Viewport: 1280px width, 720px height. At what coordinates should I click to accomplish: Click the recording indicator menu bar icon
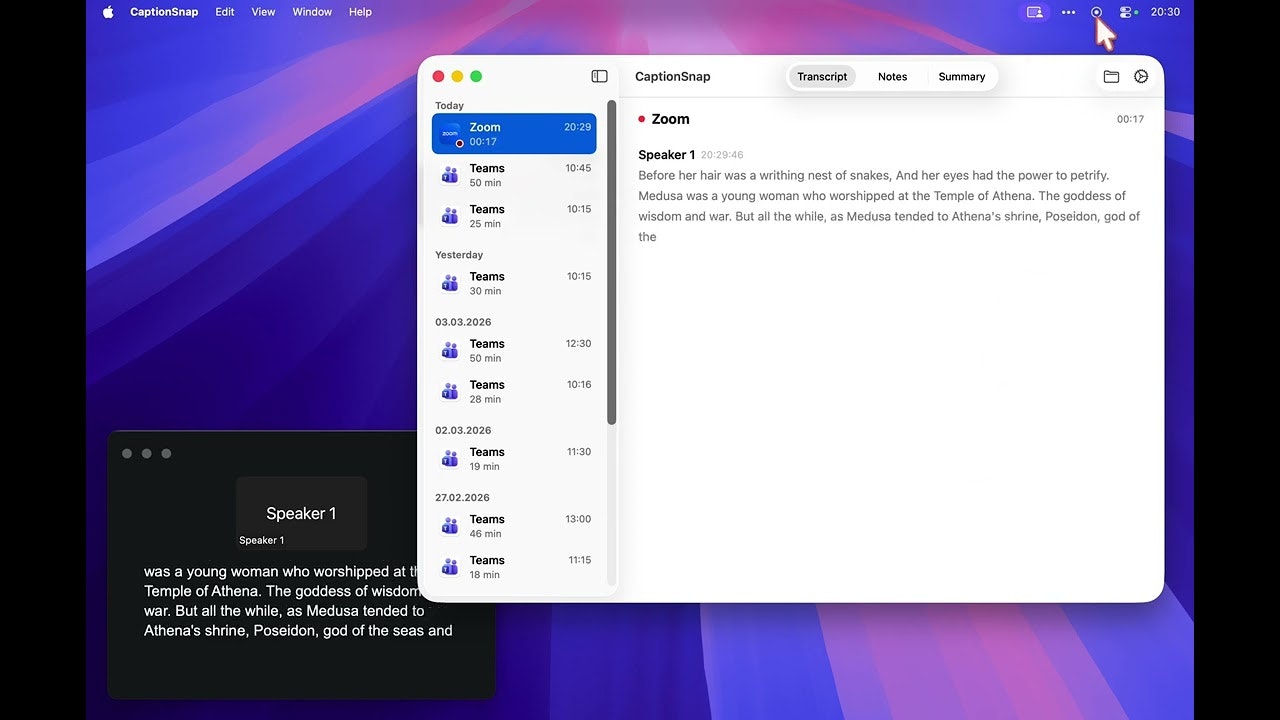[x=1096, y=12]
